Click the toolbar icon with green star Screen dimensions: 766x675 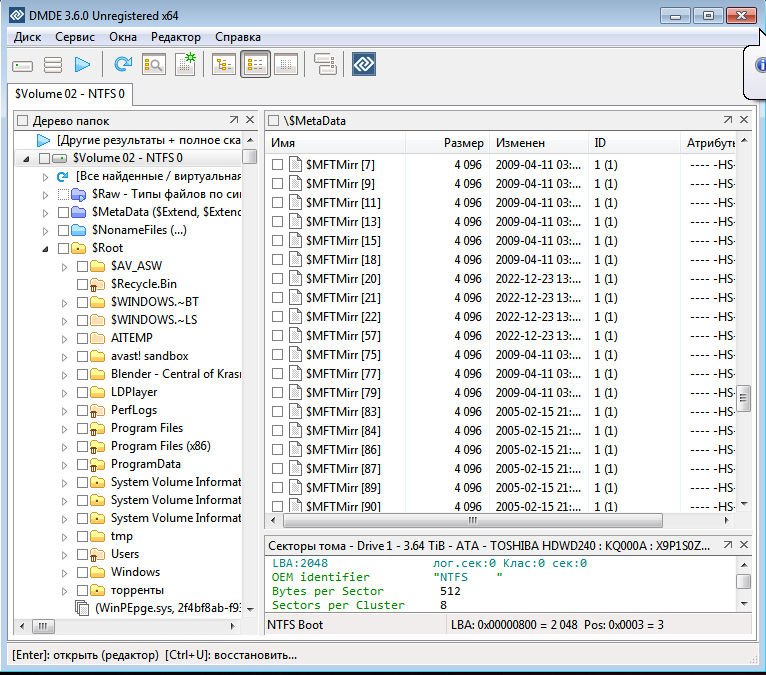point(185,66)
